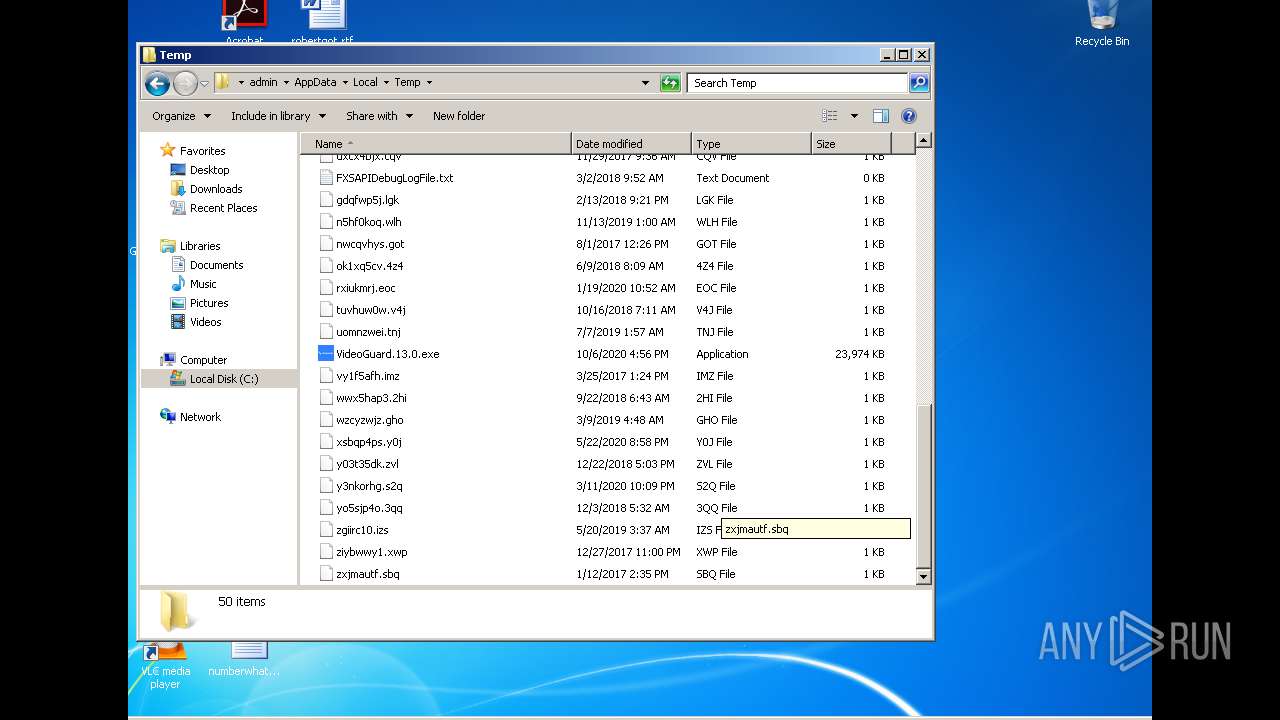Select Local in the address breadcrumb
This screenshot has height=720, width=1280.
pyautogui.click(x=365, y=82)
